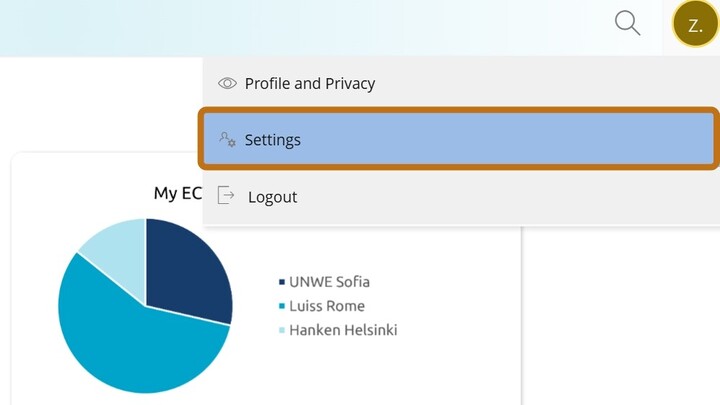Click the search magnifier icon
Image resolution: width=720 pixels, height=405 pixels.
627,24
